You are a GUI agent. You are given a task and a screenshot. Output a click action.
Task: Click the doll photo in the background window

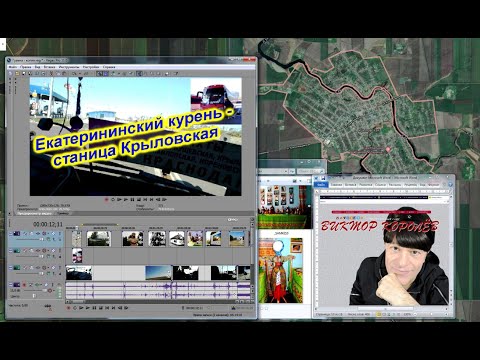tap(281, 271)
